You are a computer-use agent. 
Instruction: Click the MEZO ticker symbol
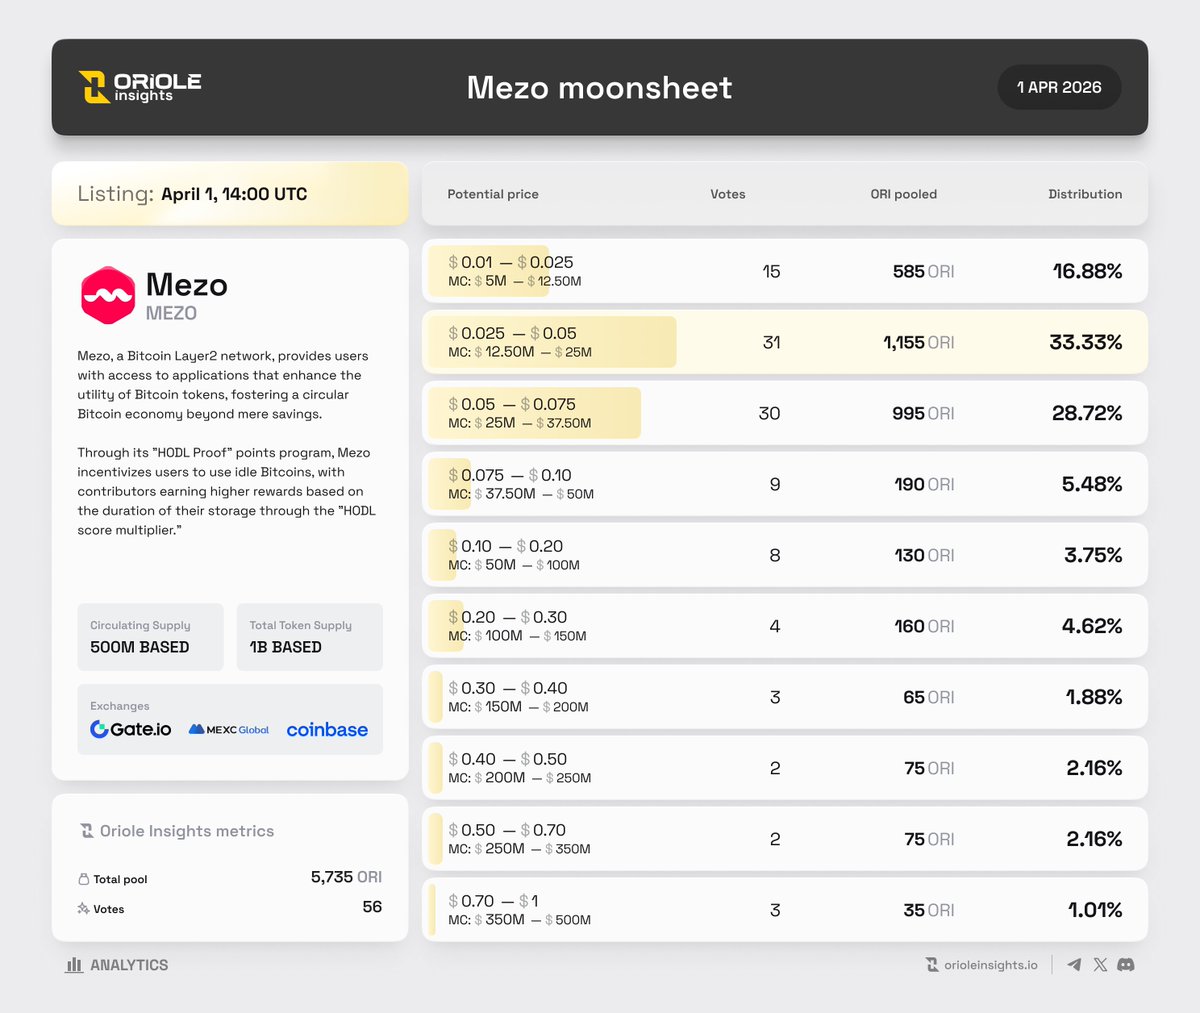coord(171,313)
